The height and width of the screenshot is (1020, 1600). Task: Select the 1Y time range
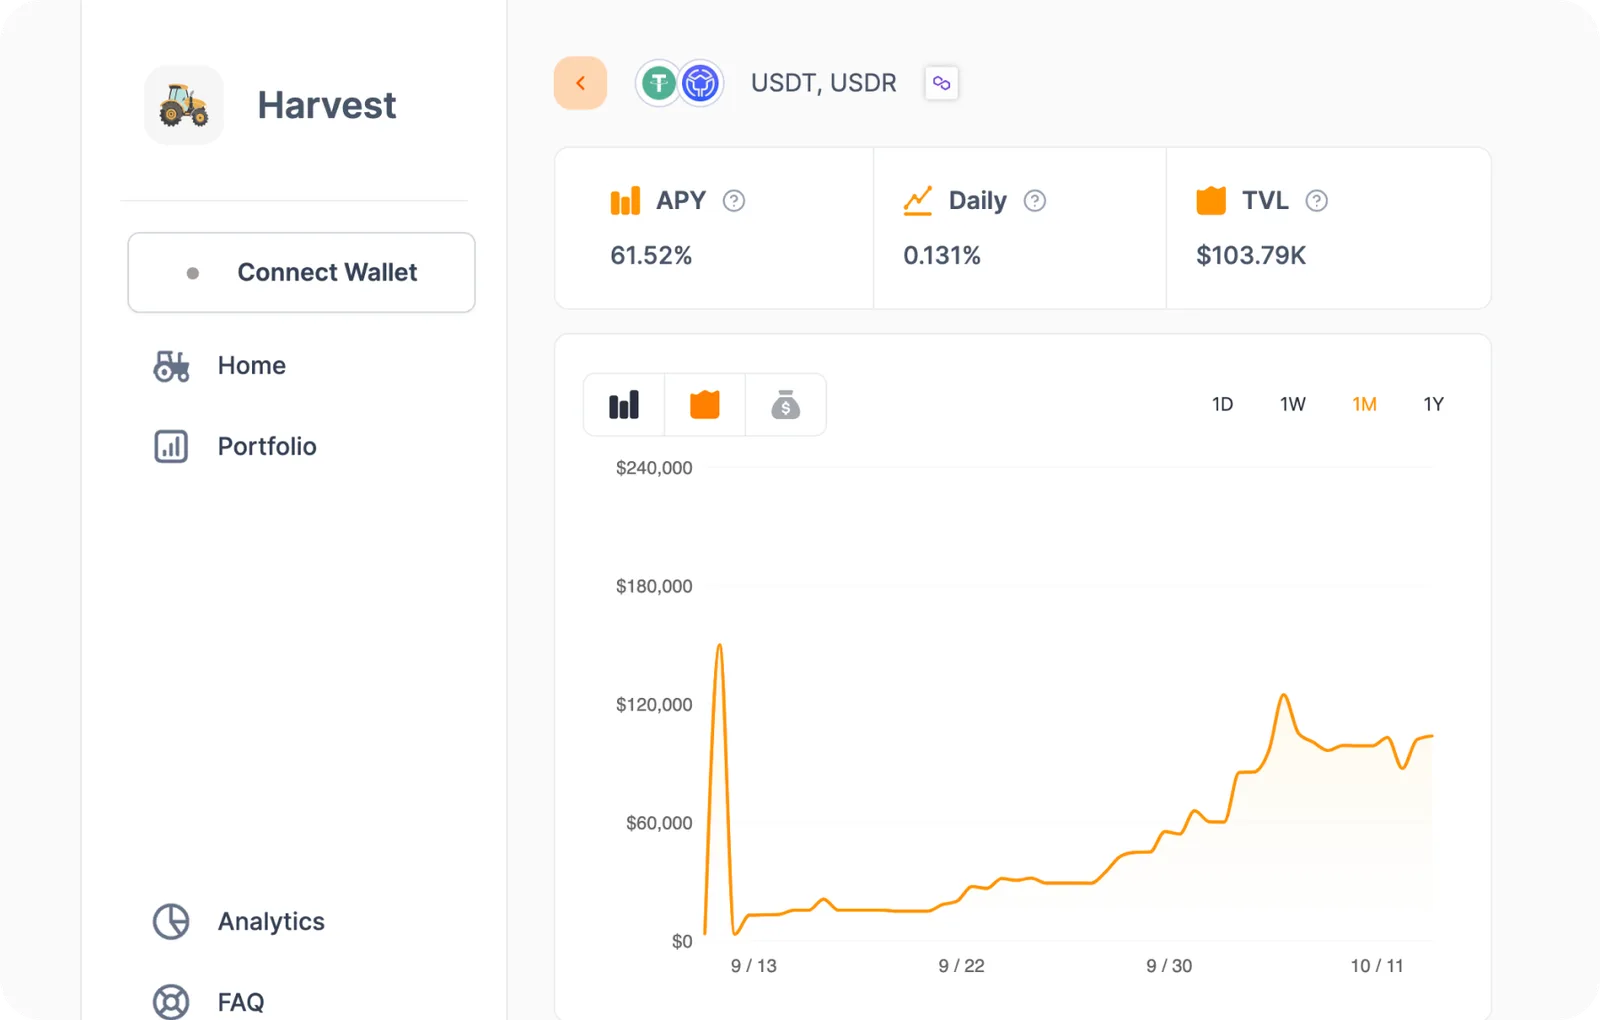point(1433,404)
